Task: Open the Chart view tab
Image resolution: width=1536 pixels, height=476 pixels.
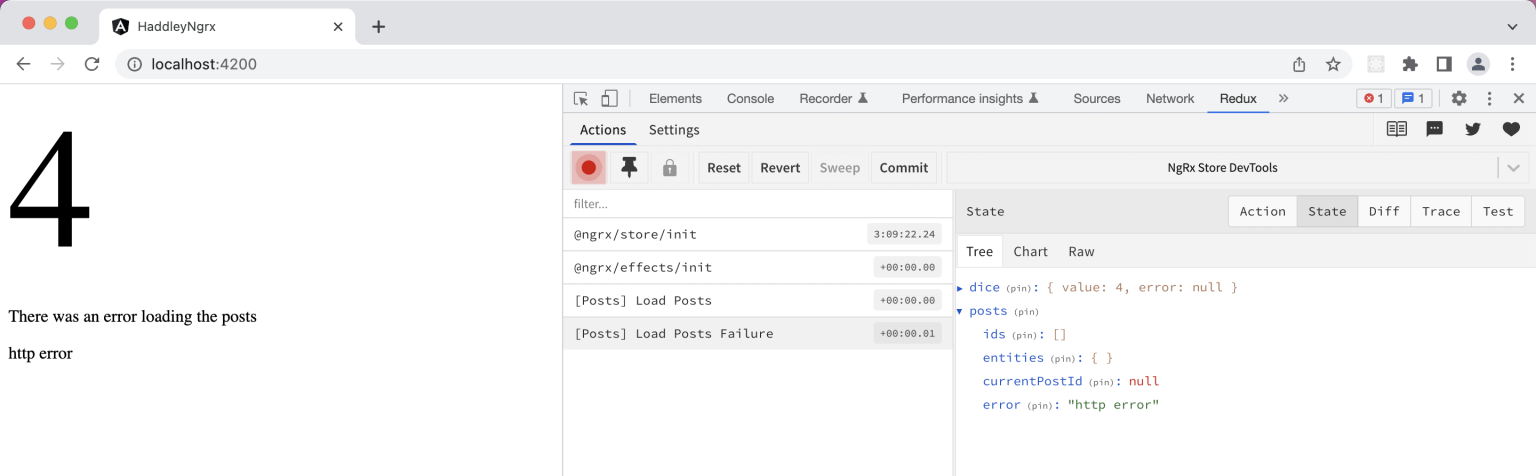Action: (1030, 252)
